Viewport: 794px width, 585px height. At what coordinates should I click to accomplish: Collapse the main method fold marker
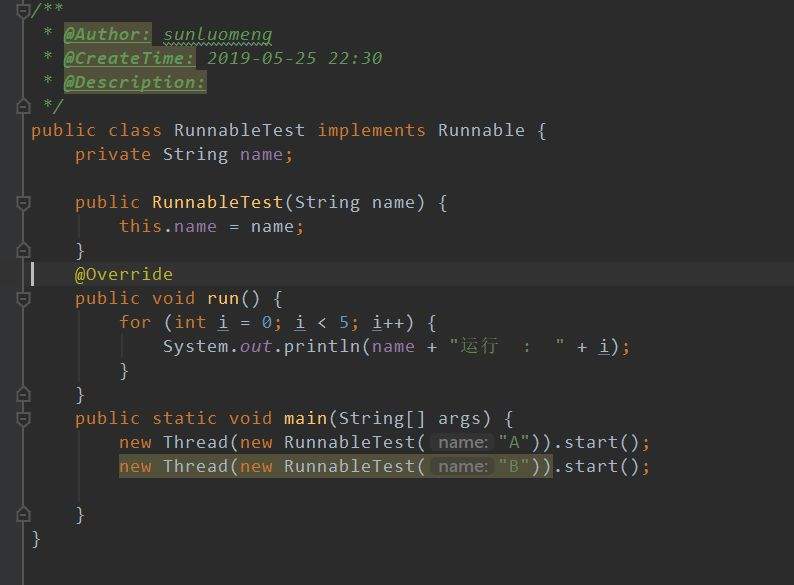(23, 418)
